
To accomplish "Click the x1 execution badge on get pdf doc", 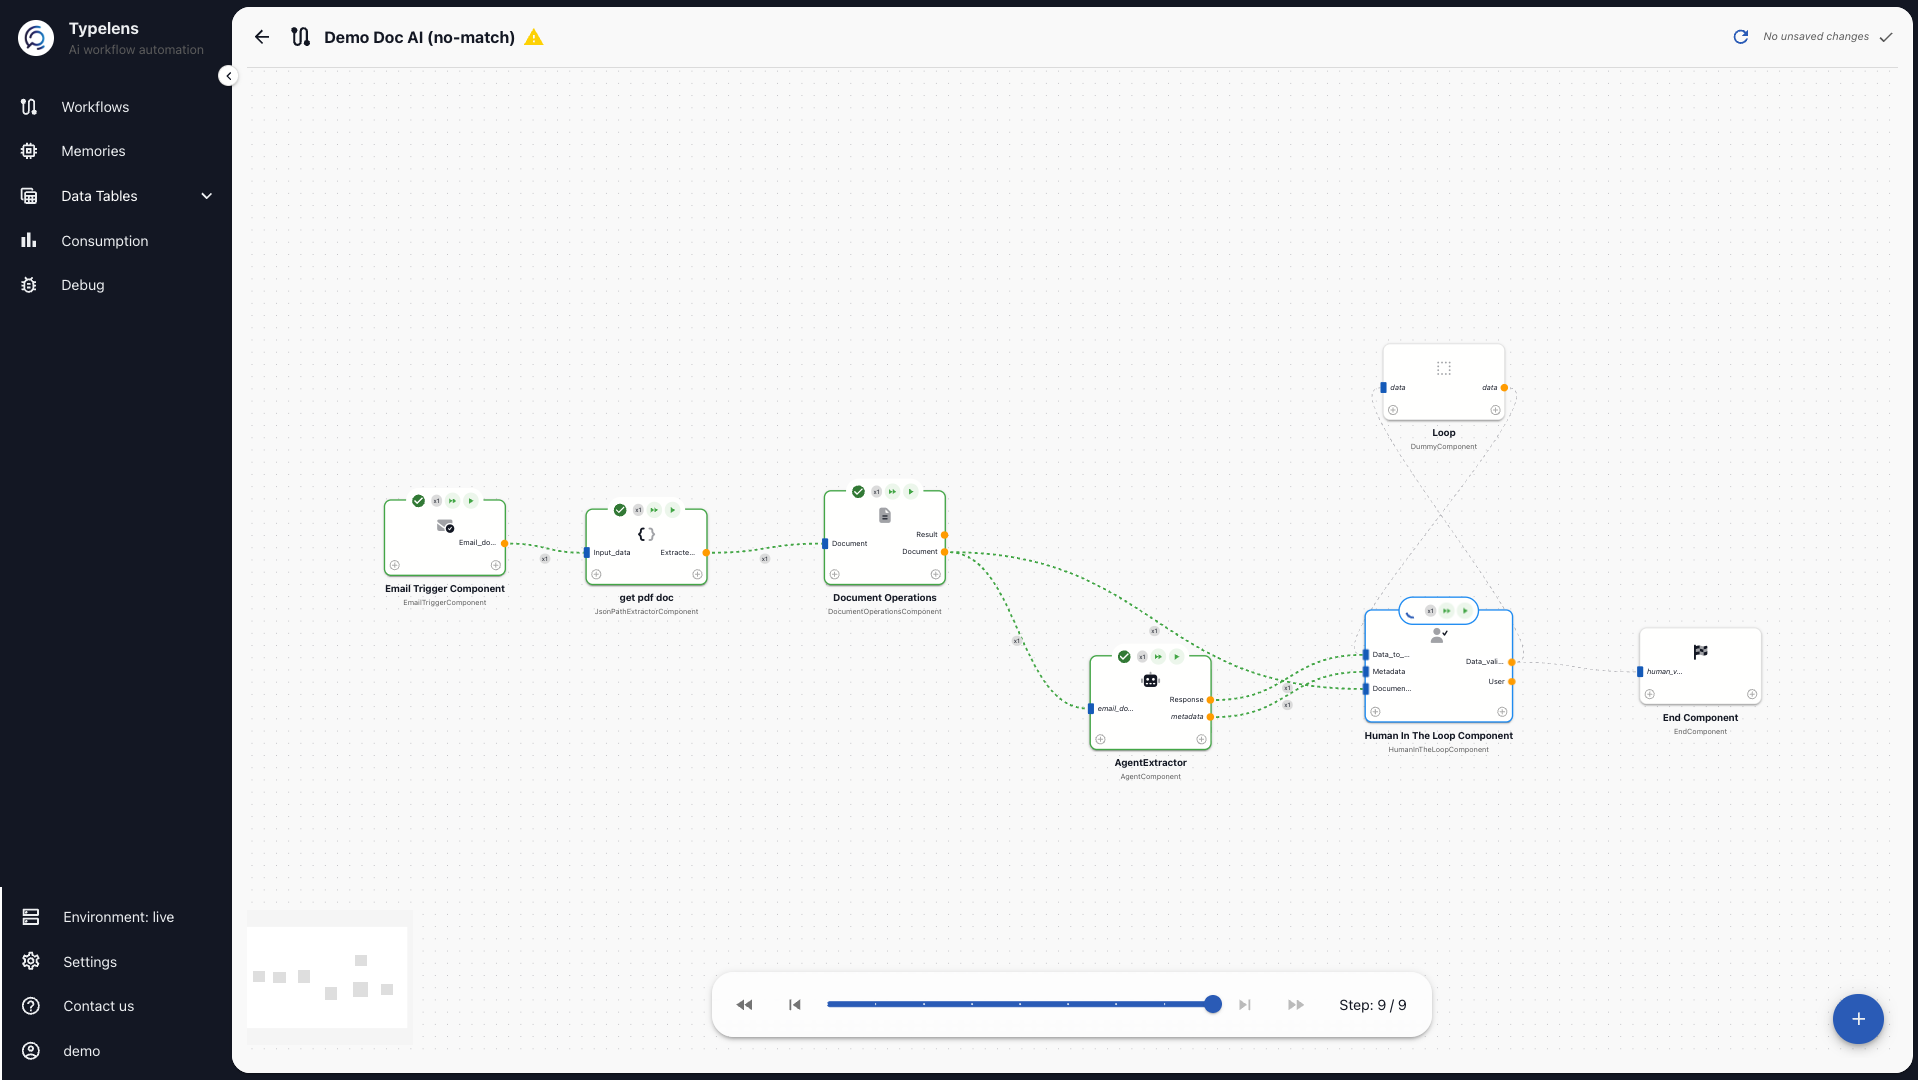I will click(638, 510).
